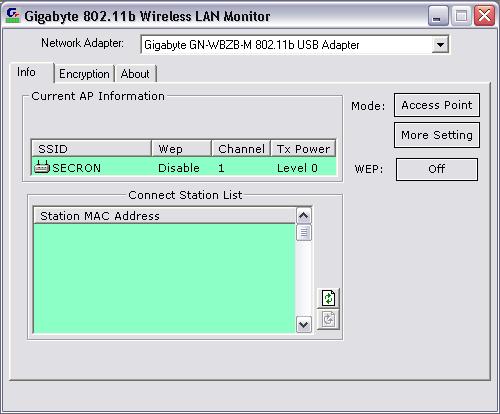The image size is (500, 414).
Task: Click the SSID column header
Action: click(x=91, y=148)
